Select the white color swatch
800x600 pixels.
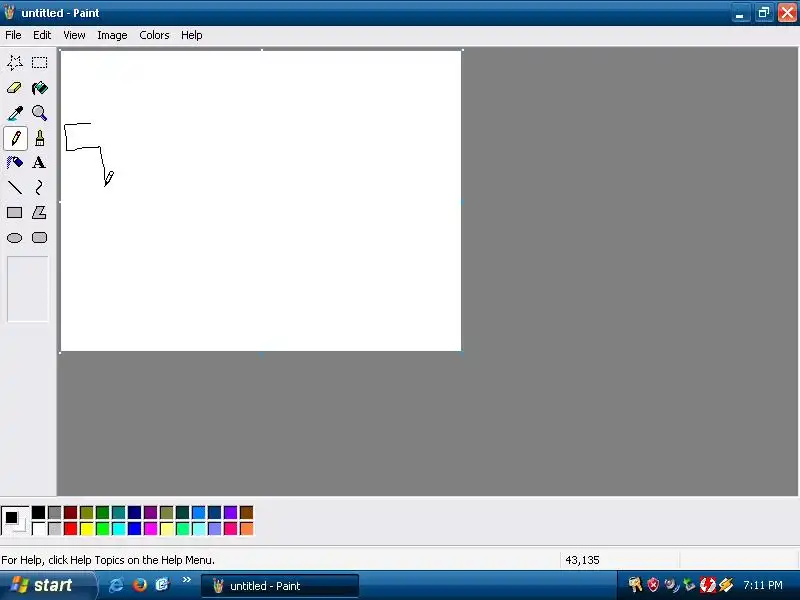click(x=39, y=529)
